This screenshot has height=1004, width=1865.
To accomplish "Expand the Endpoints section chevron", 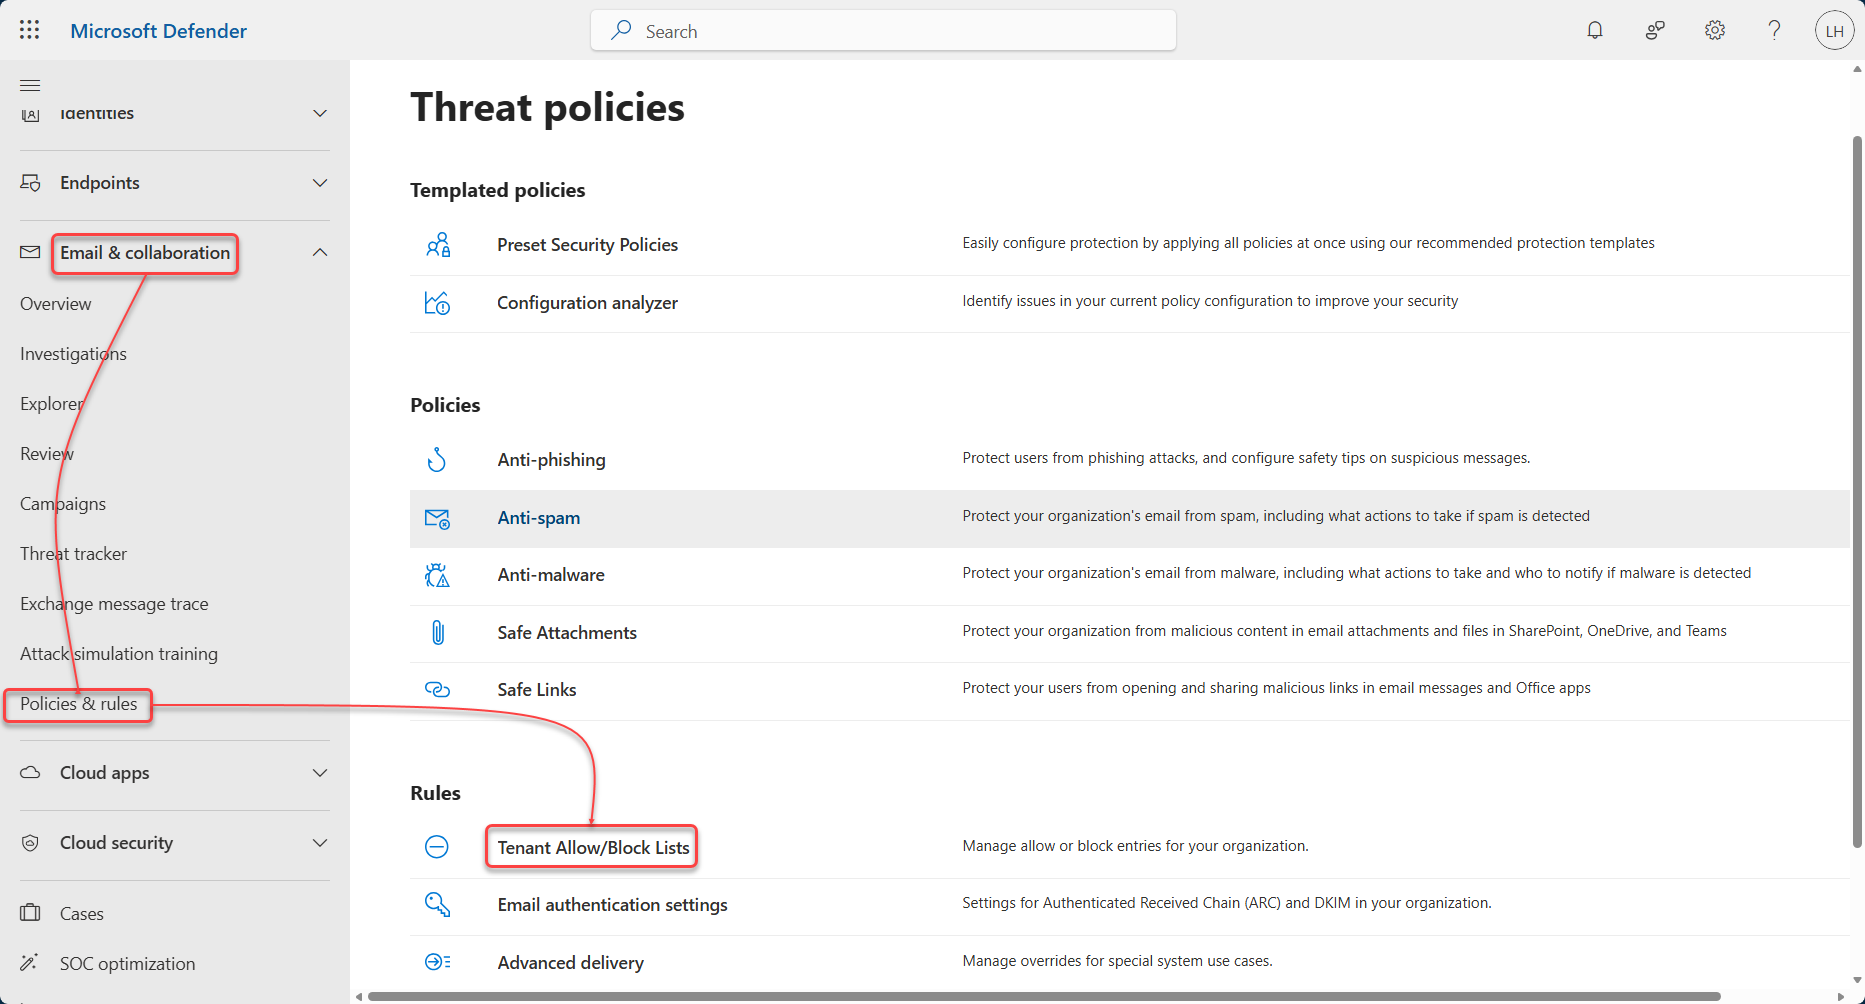I will point(320,183).
